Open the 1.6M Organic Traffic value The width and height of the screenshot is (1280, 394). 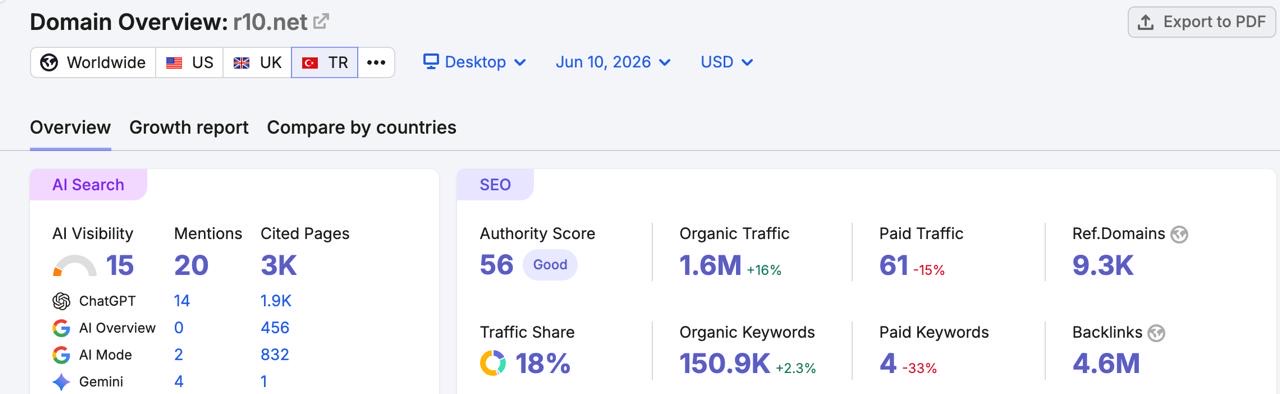[710, 265]
